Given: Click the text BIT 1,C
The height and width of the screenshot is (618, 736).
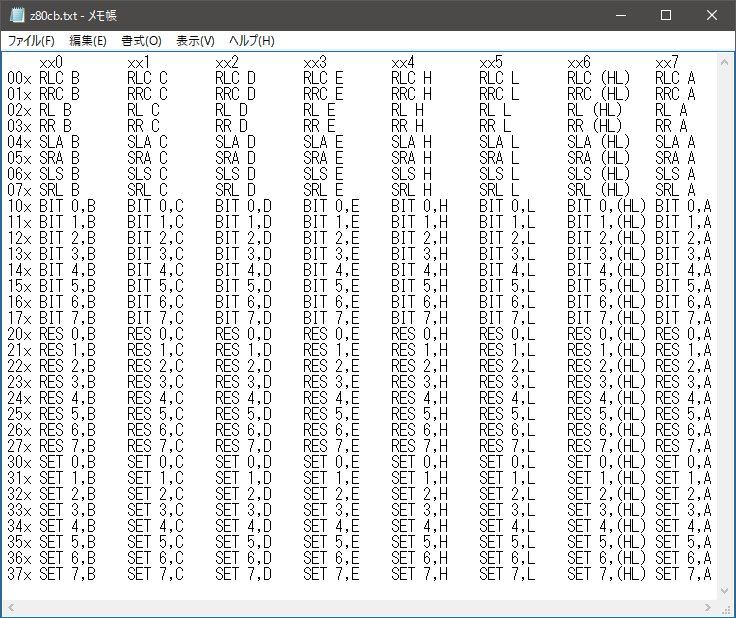Looking at the screenshot, I should (x=155, y=222).
